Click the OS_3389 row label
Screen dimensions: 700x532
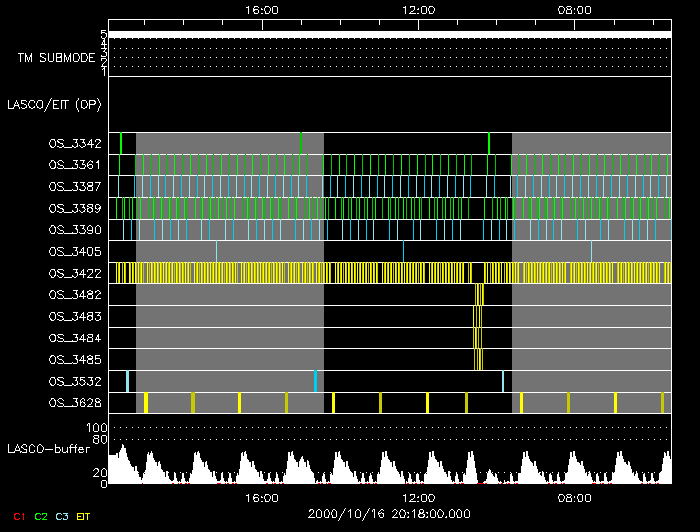pyautogui.click(x=74, y=208)
